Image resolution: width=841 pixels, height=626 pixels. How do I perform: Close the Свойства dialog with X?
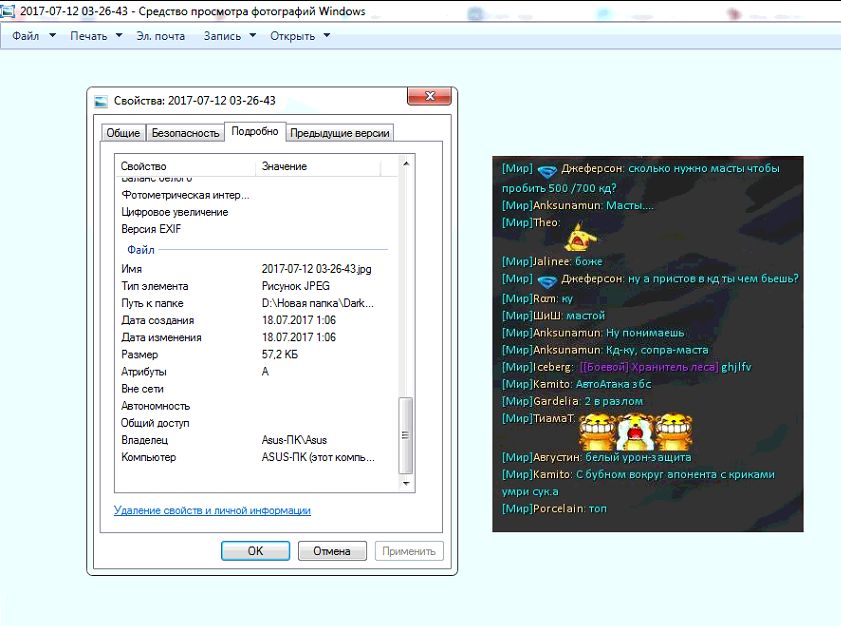tap(429, 96)
